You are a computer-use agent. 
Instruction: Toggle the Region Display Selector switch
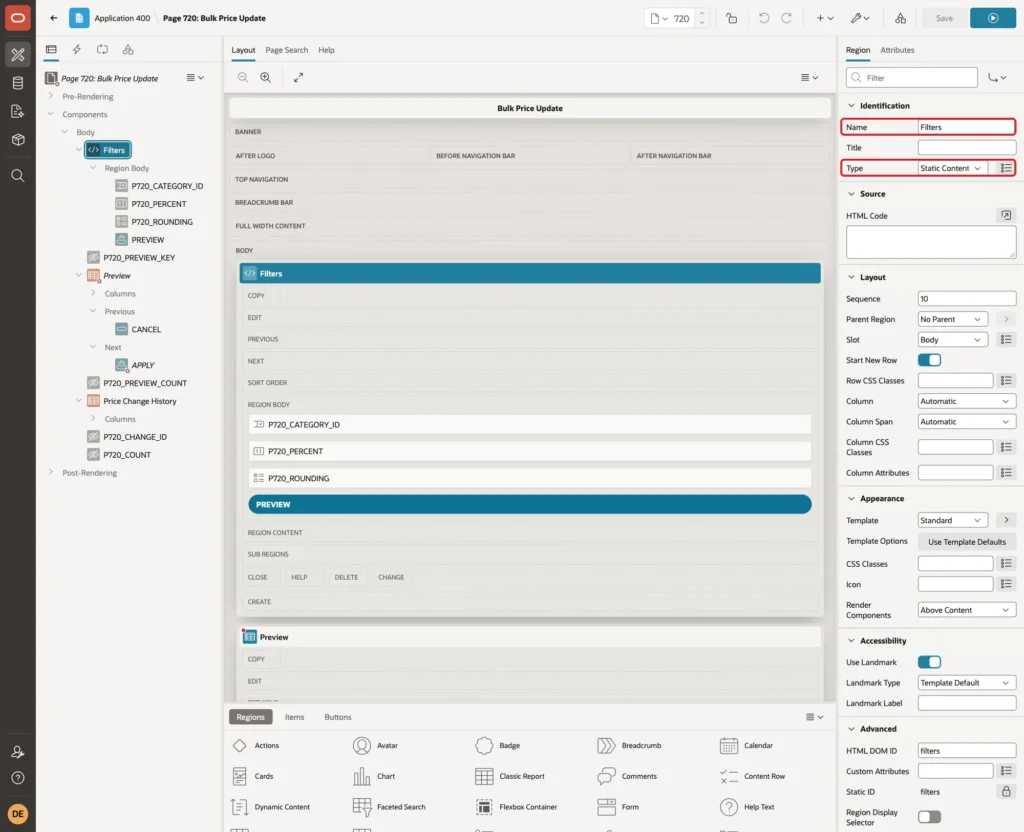point(929,817)
